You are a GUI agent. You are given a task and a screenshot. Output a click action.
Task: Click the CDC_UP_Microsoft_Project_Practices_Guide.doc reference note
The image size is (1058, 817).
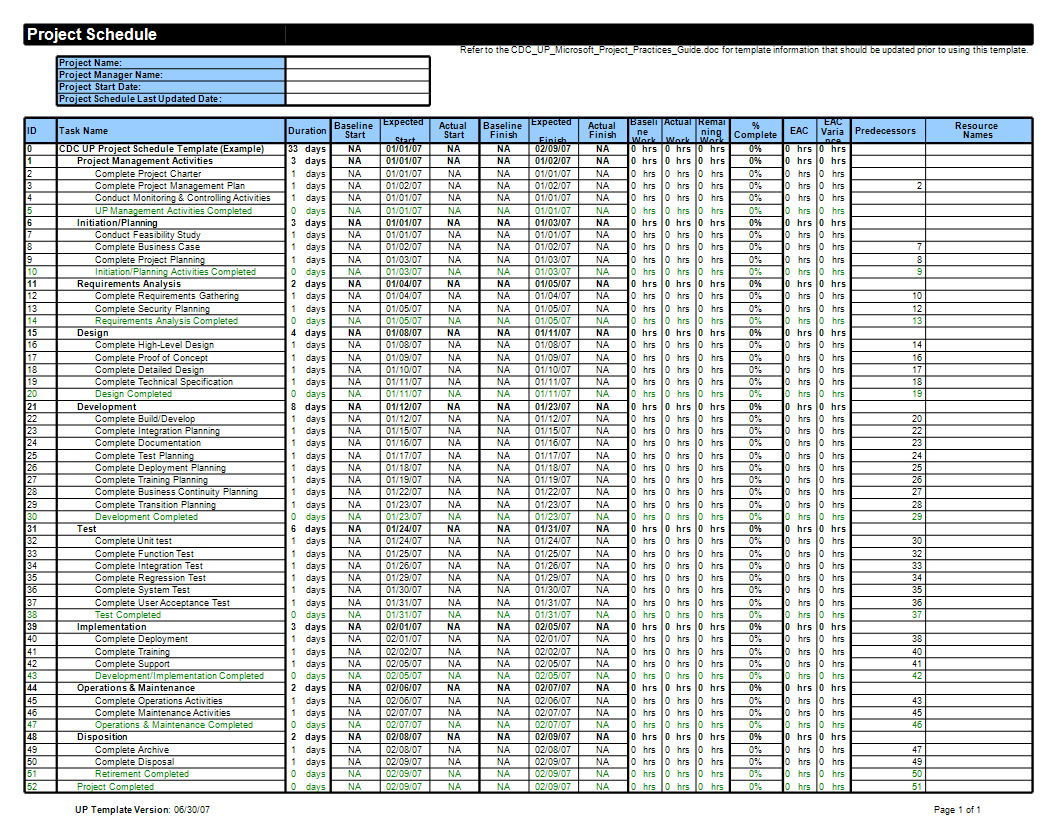click(744, 50)
